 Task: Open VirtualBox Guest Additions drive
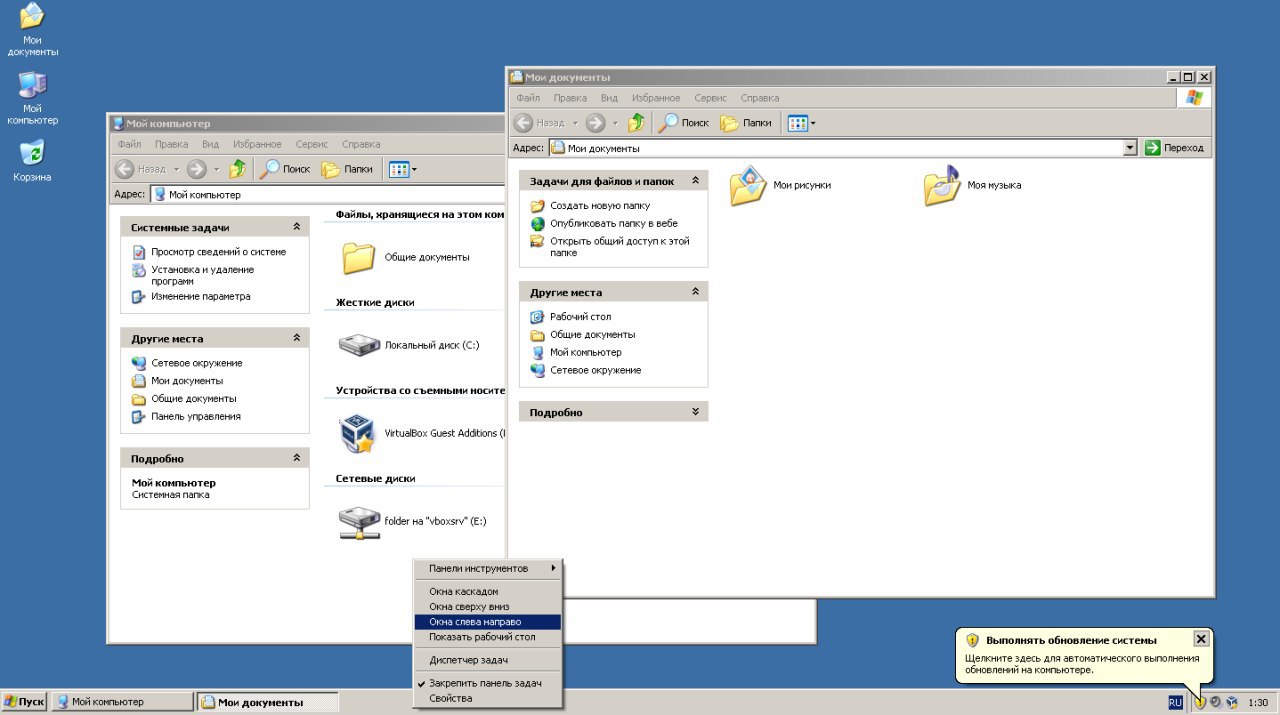(422, 433)
